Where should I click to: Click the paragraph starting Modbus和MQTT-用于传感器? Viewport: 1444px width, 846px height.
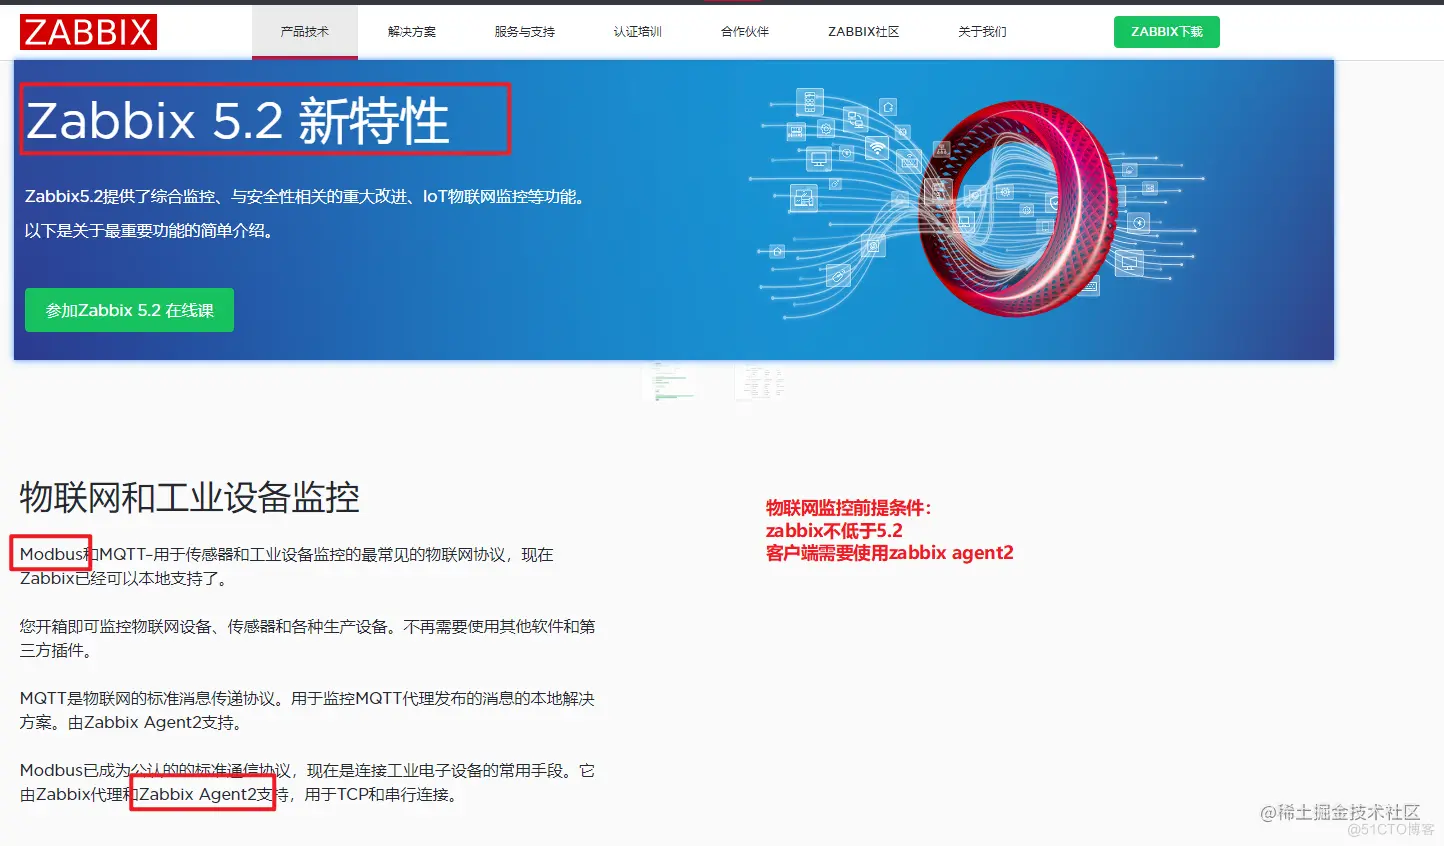click(287, 566)
